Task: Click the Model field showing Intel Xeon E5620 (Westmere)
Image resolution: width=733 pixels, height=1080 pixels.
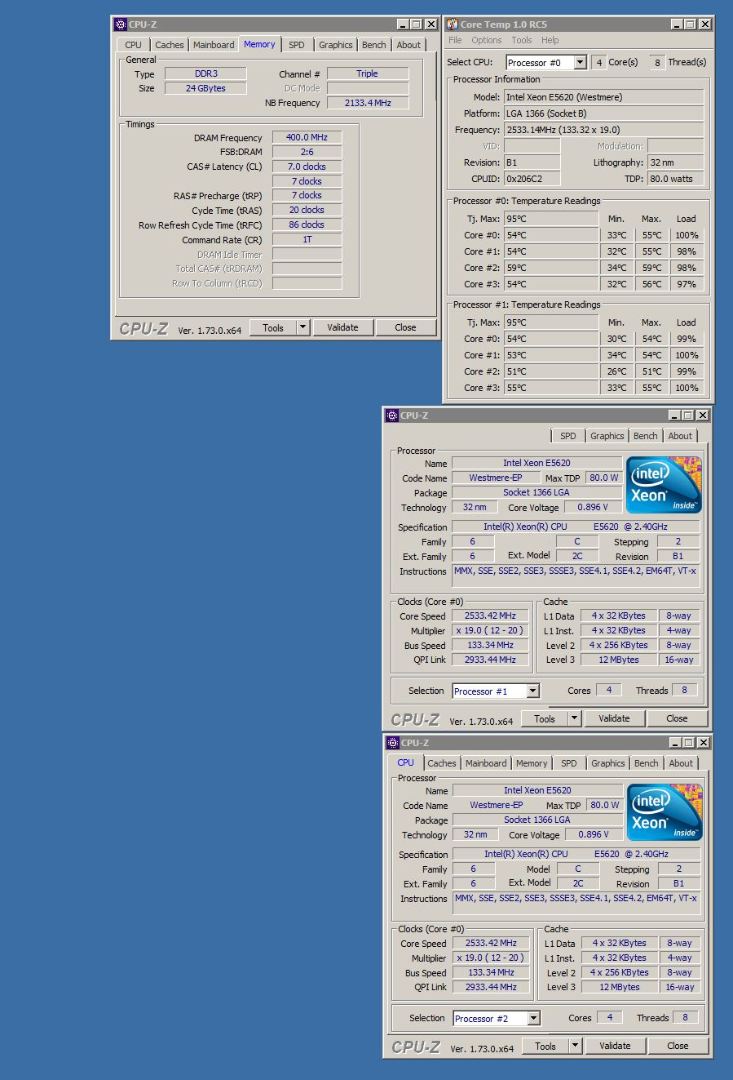Action: pyautogui.click(x=603, y=97)
